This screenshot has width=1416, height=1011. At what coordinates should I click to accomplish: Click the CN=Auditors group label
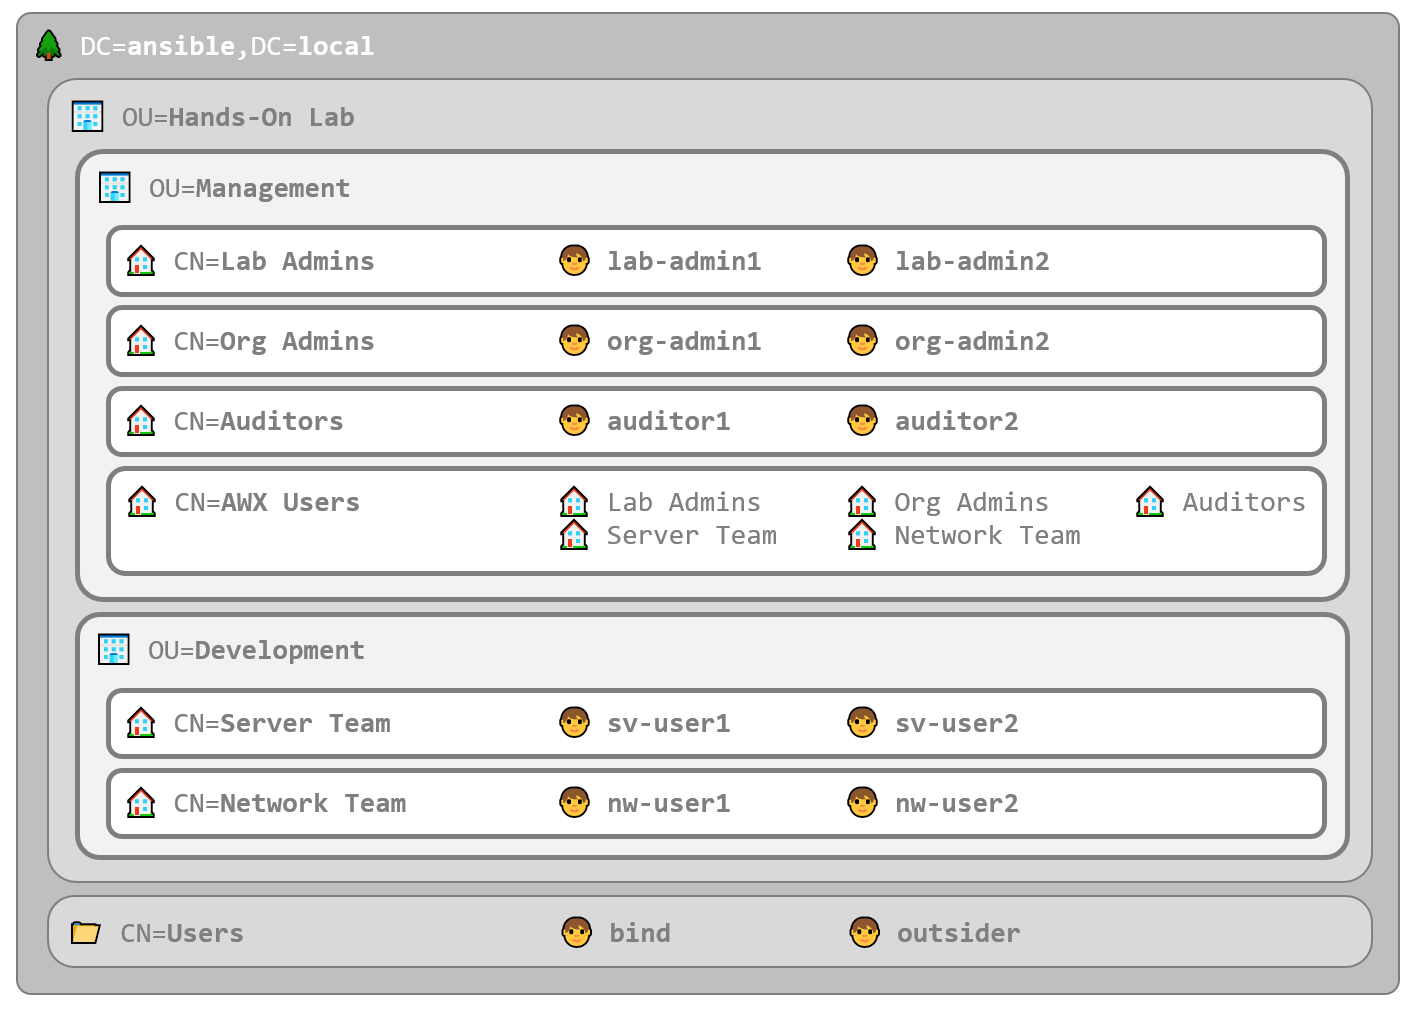click(x=258, y=422)
